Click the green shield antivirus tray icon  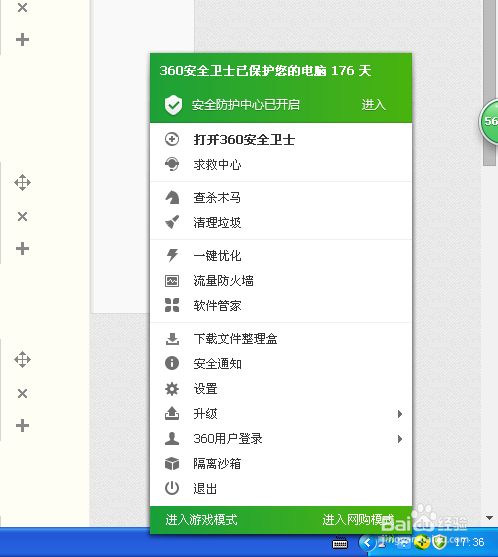tap(440, 542)
